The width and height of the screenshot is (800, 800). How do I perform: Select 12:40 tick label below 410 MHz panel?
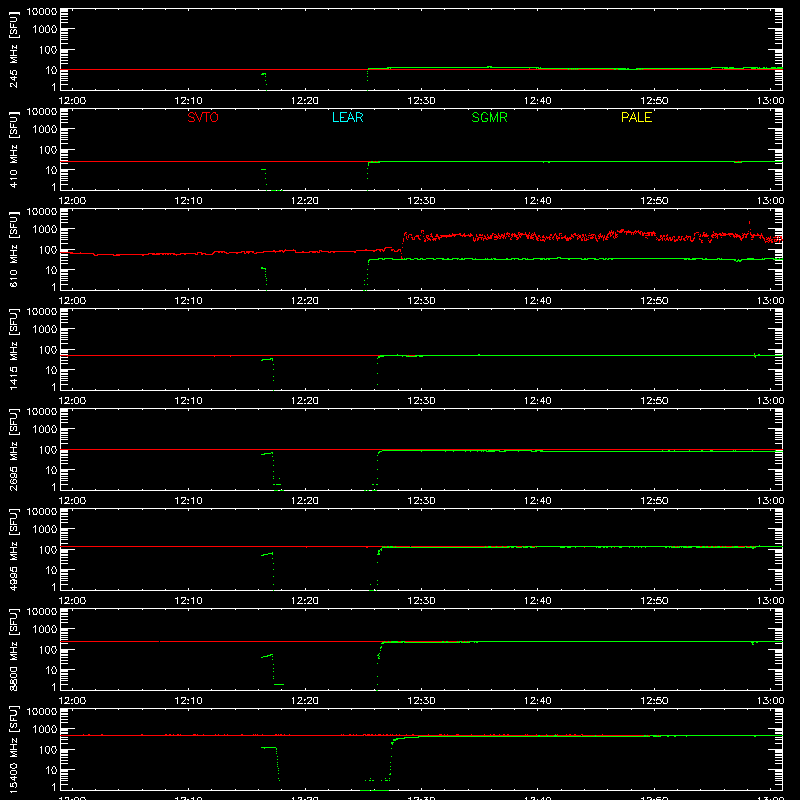(538, 201)
